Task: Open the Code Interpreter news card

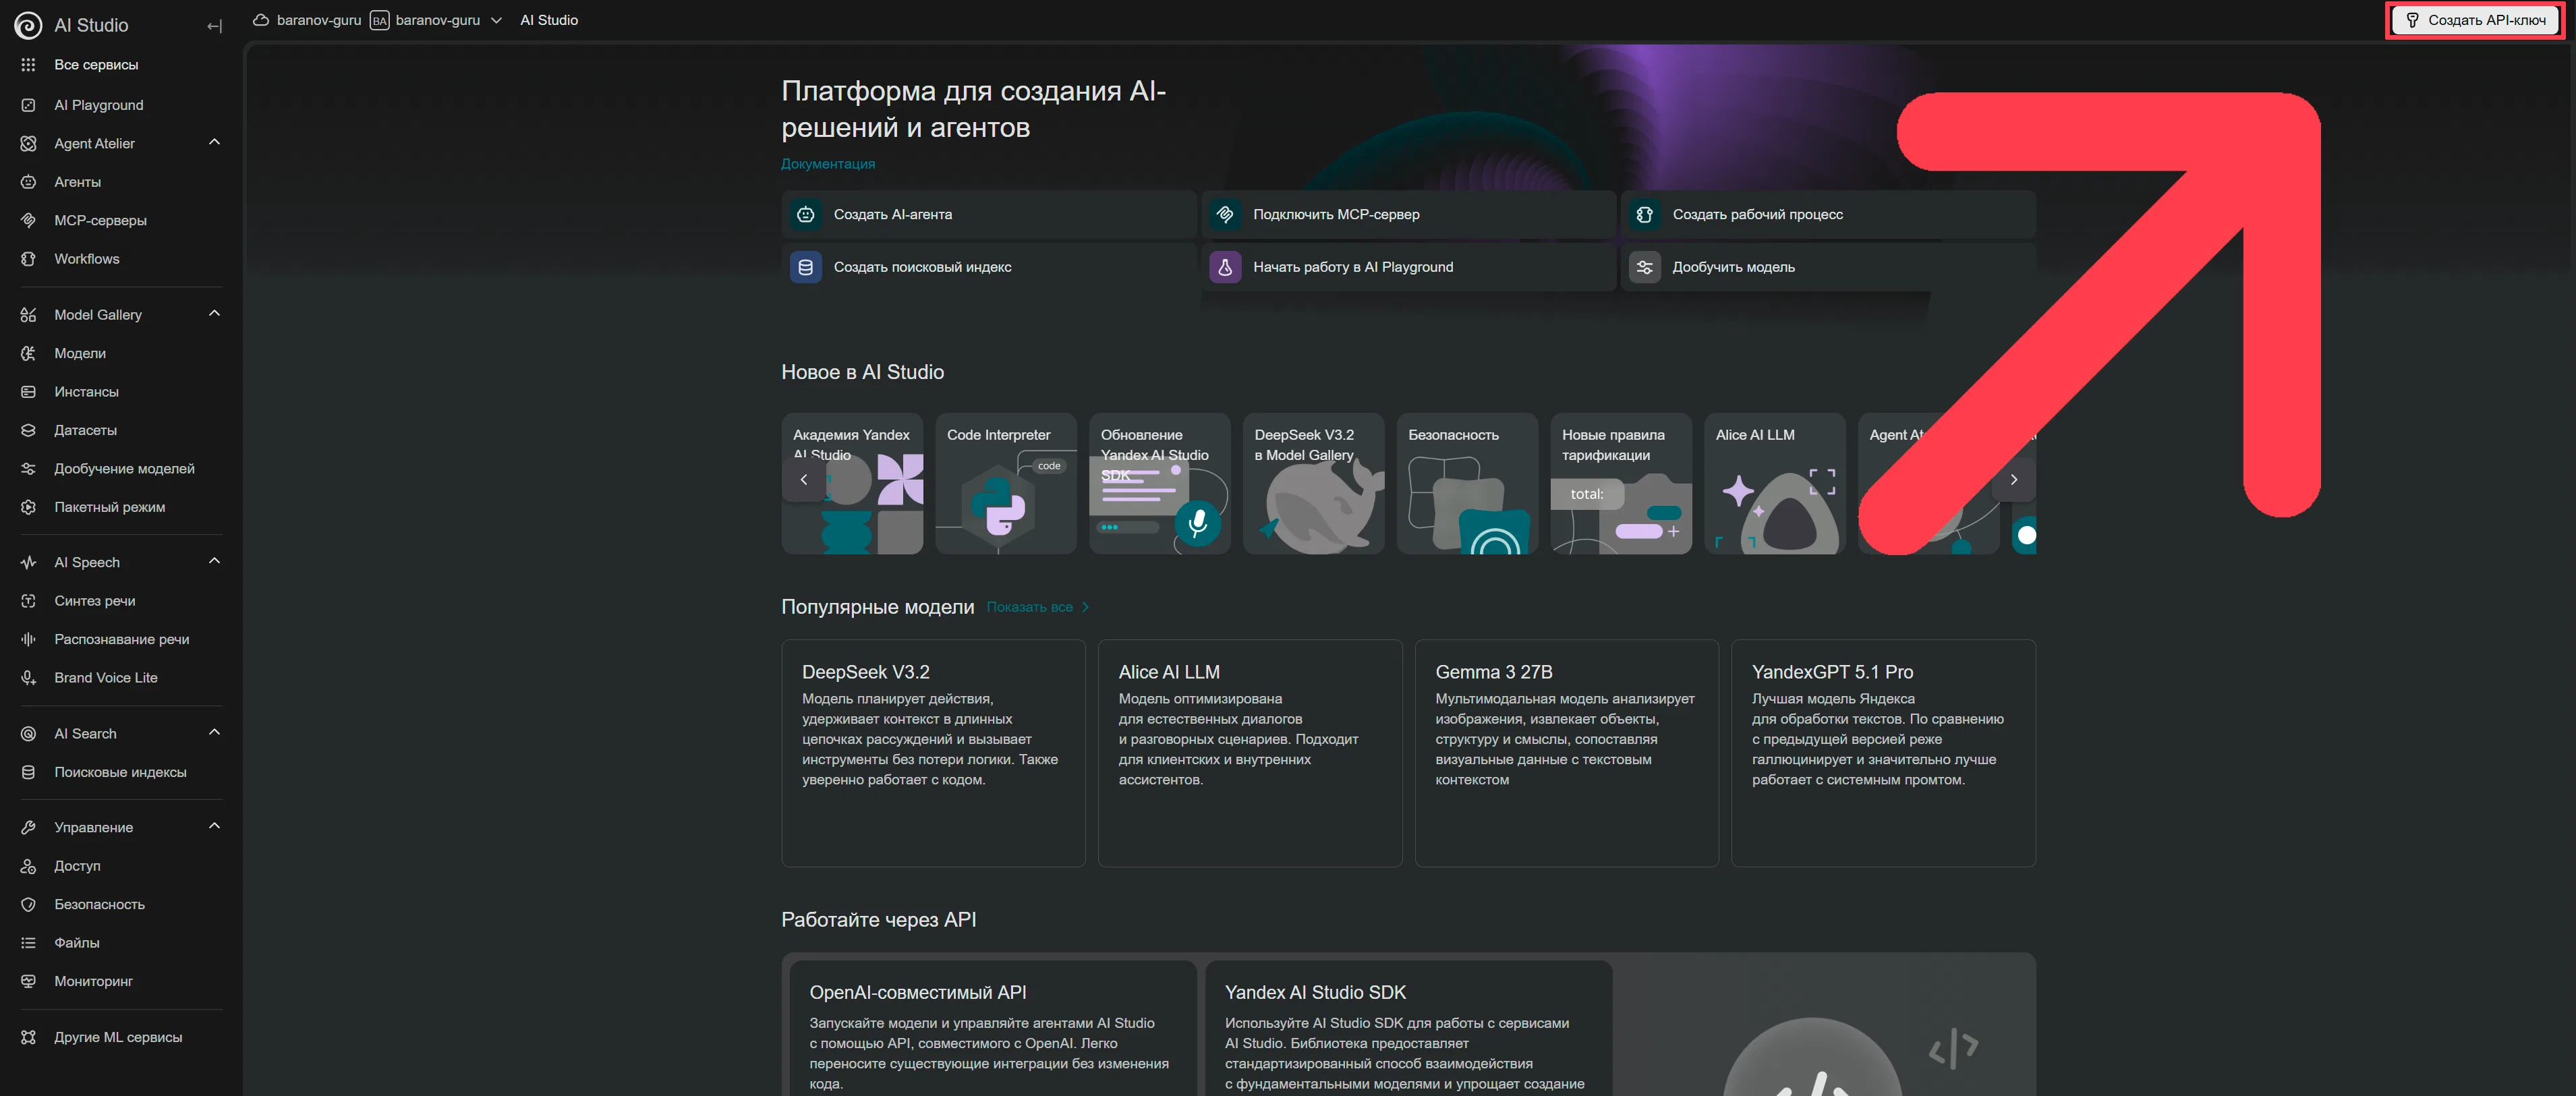Action: coord(1005,484)
